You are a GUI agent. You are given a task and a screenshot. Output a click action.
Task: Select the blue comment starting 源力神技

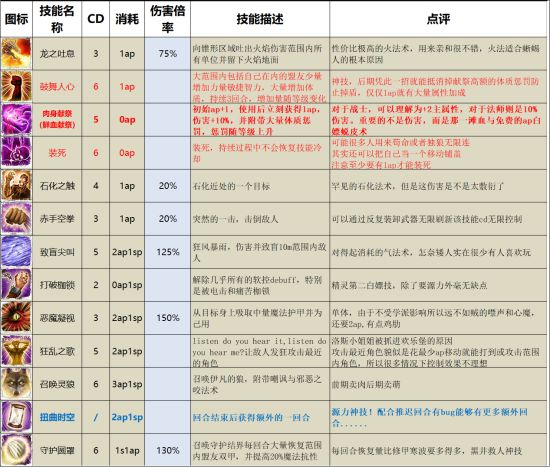pyautogui.click(x=430, y=417)
